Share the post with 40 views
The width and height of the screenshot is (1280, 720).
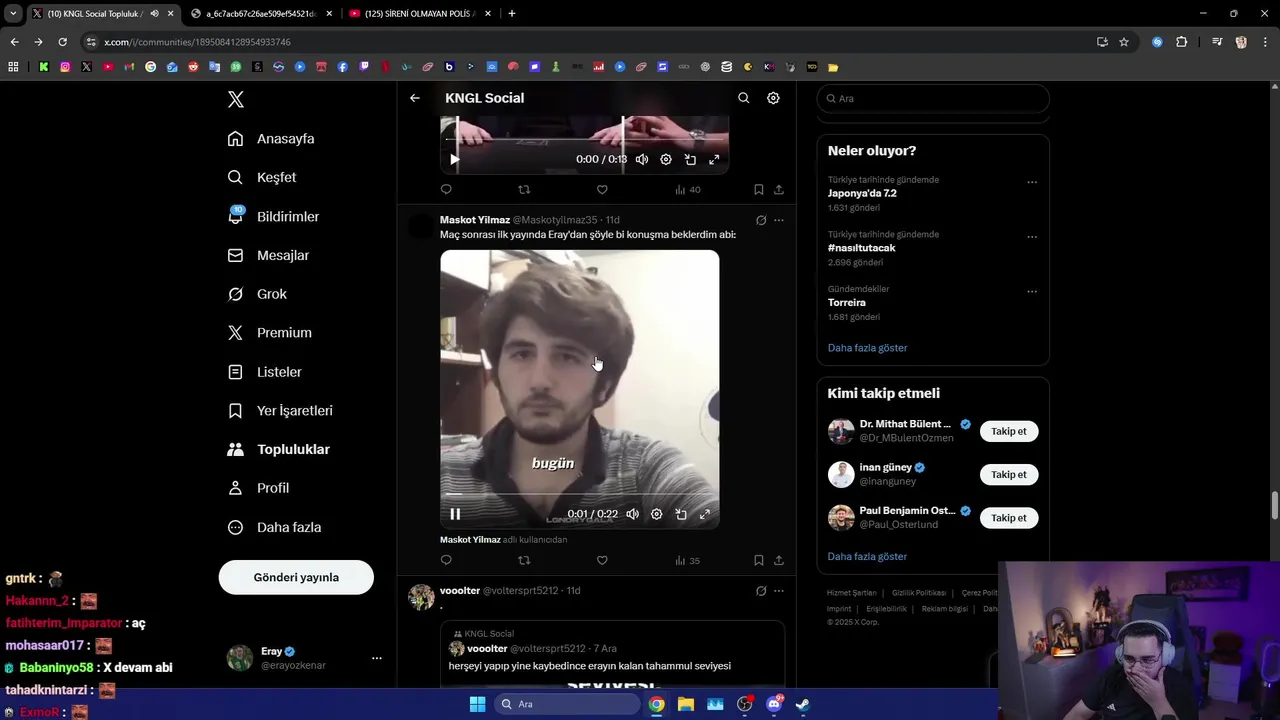(x=779, y=189)
